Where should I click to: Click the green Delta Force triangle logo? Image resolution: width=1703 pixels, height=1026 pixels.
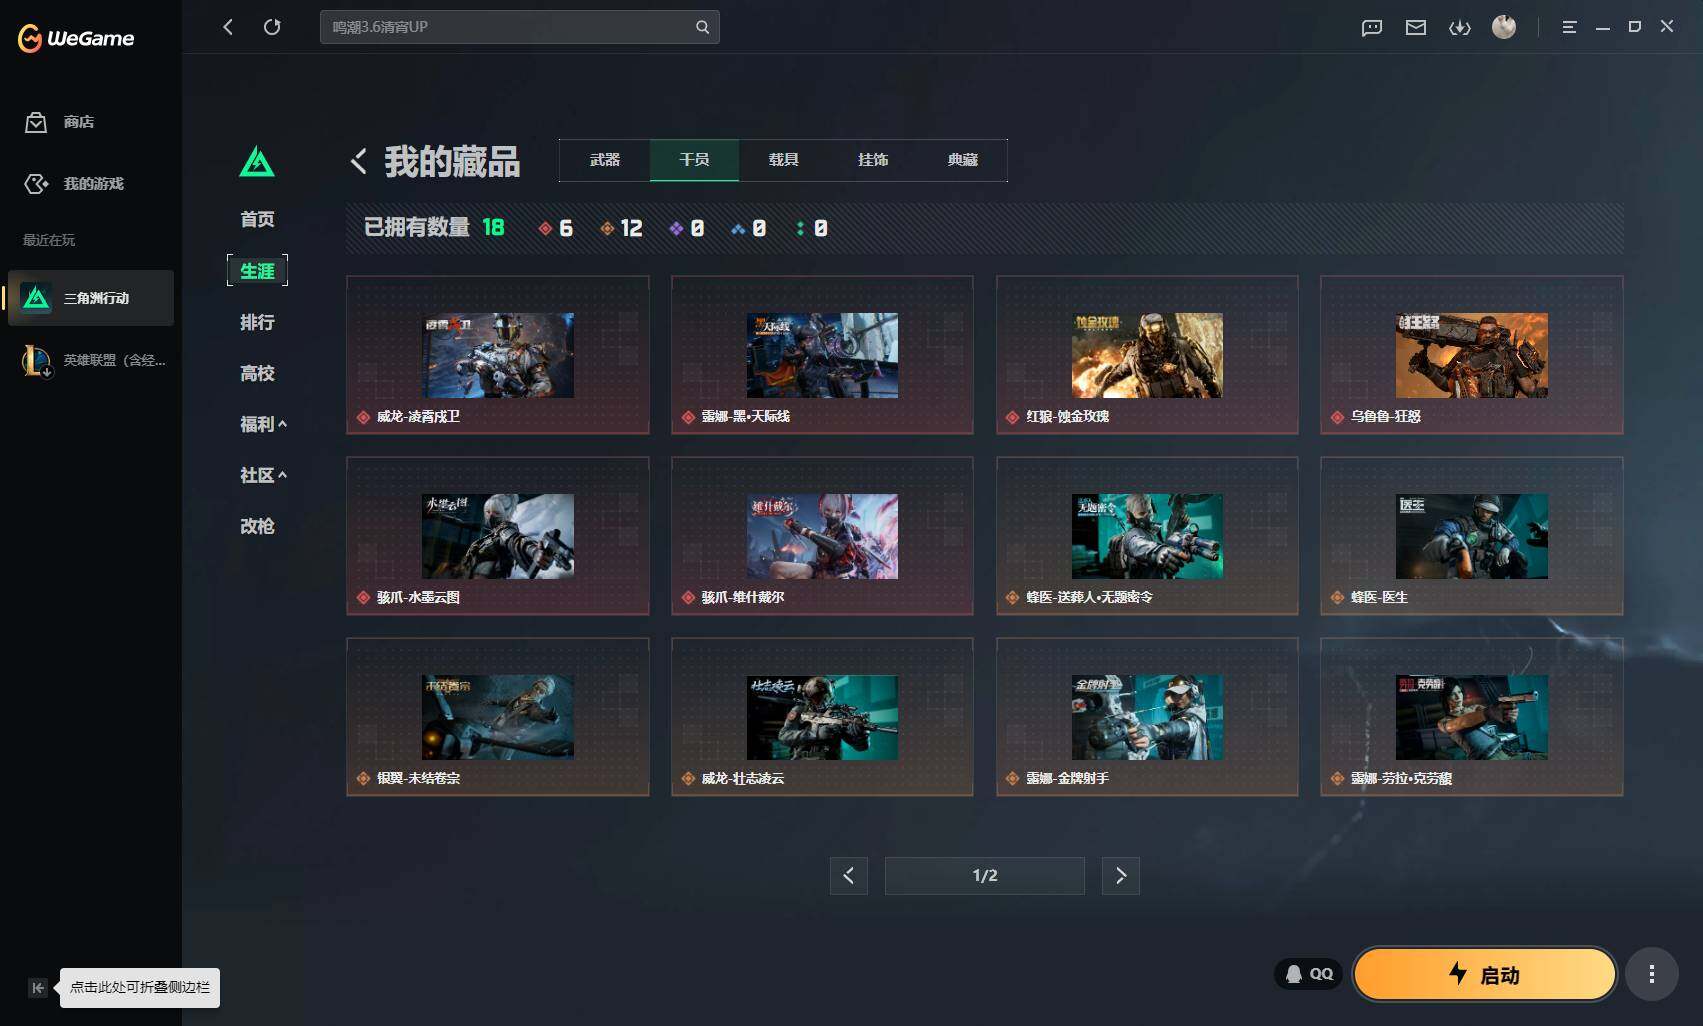coord(257,162)
